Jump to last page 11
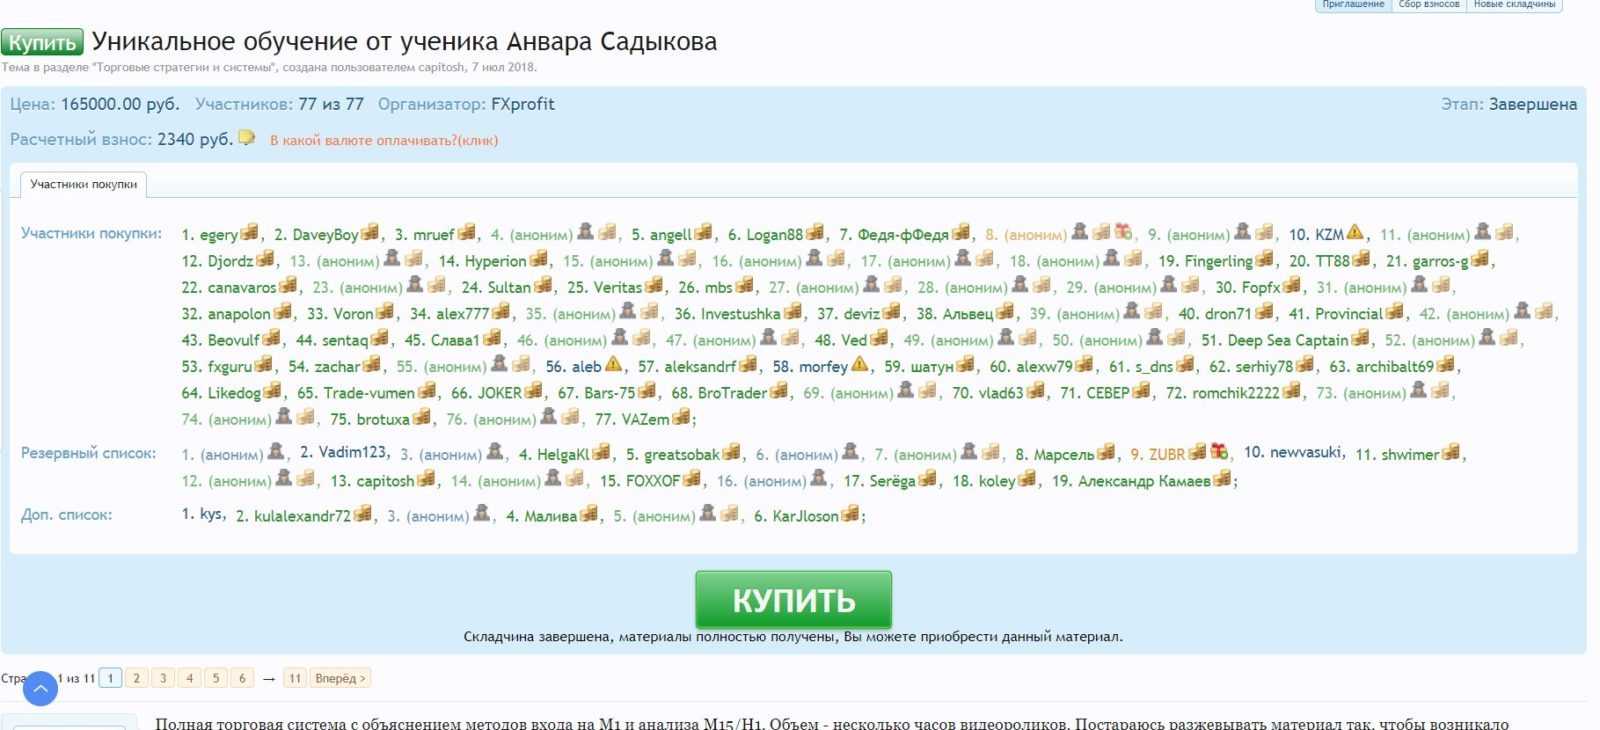The height and width of the screenshot is (730, 1600). pyautogui.click(x=295, y=678)
